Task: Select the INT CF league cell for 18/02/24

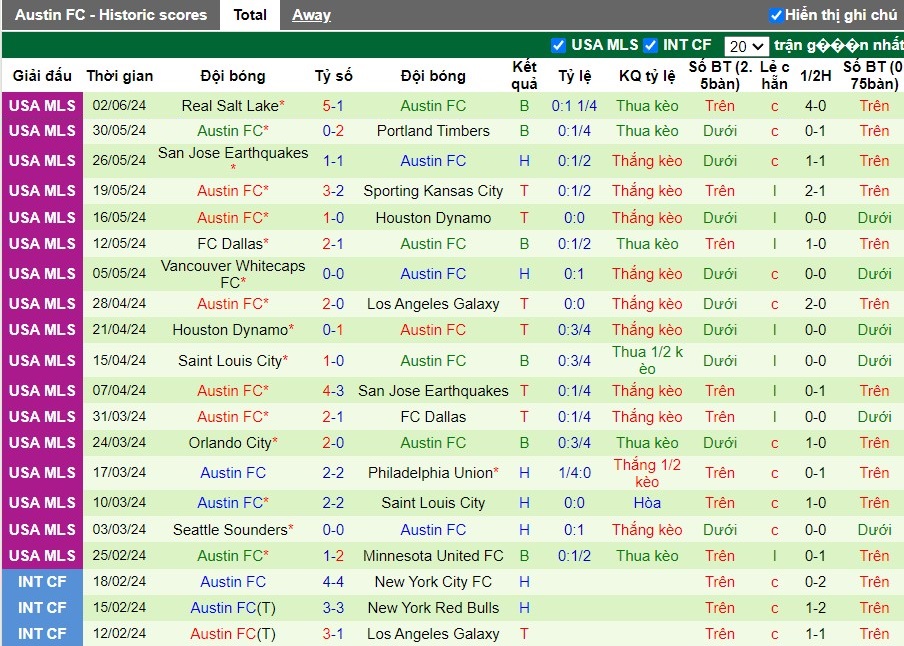Action: tap(42, 582)
